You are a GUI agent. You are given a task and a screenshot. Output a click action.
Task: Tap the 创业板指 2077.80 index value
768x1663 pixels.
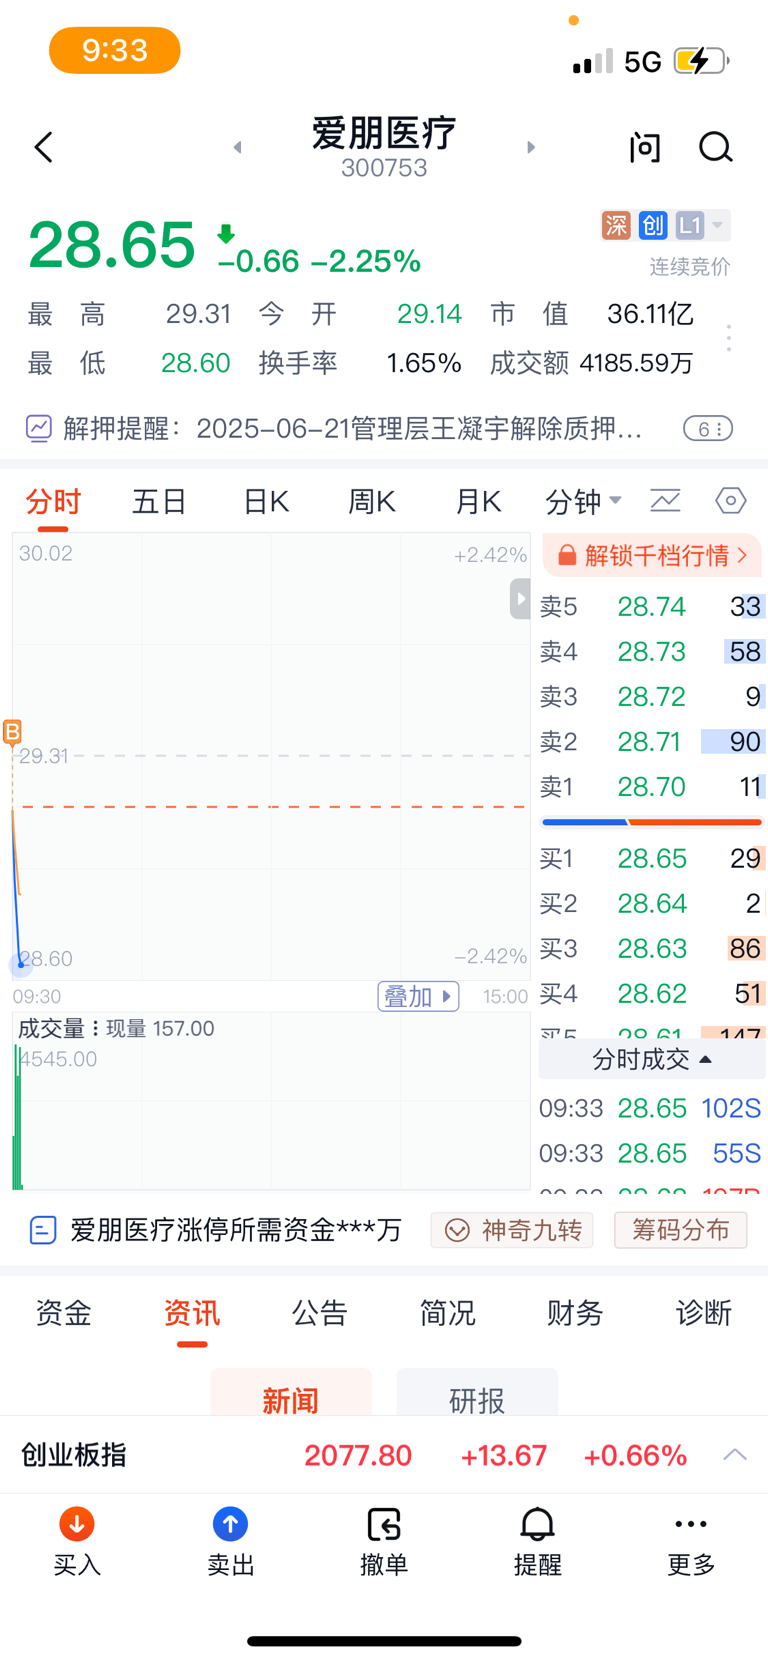(358, 1455)
